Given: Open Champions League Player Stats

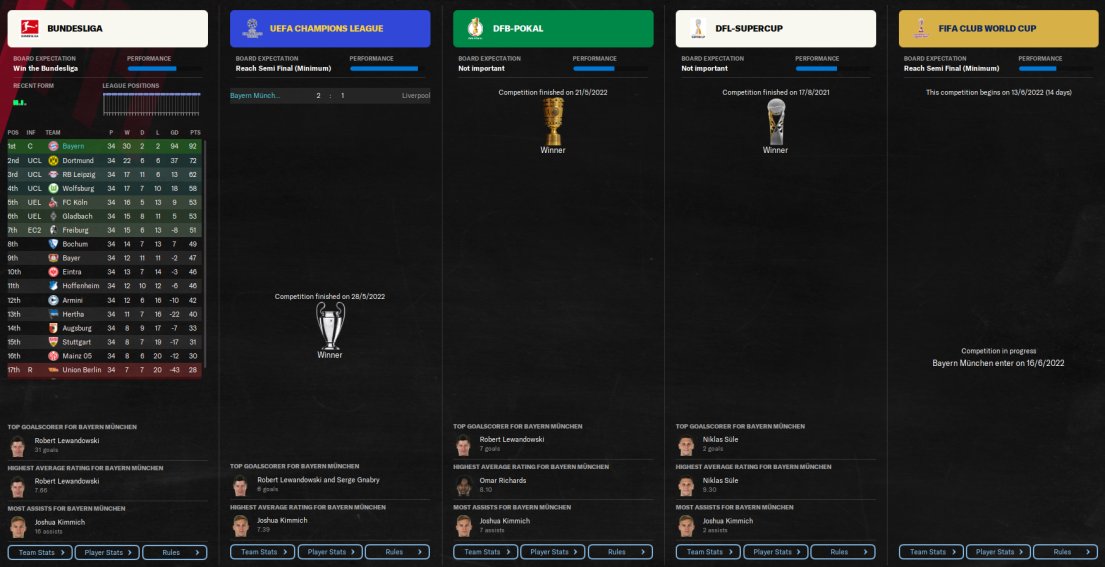Looking at the screenshot, I should (x=330, y=552).
